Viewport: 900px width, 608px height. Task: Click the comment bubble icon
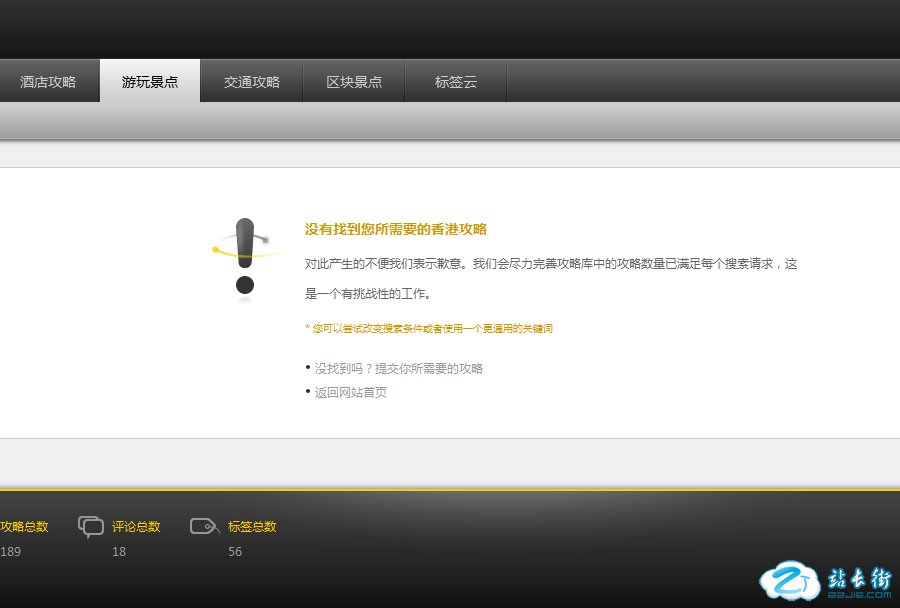(91, 527)
